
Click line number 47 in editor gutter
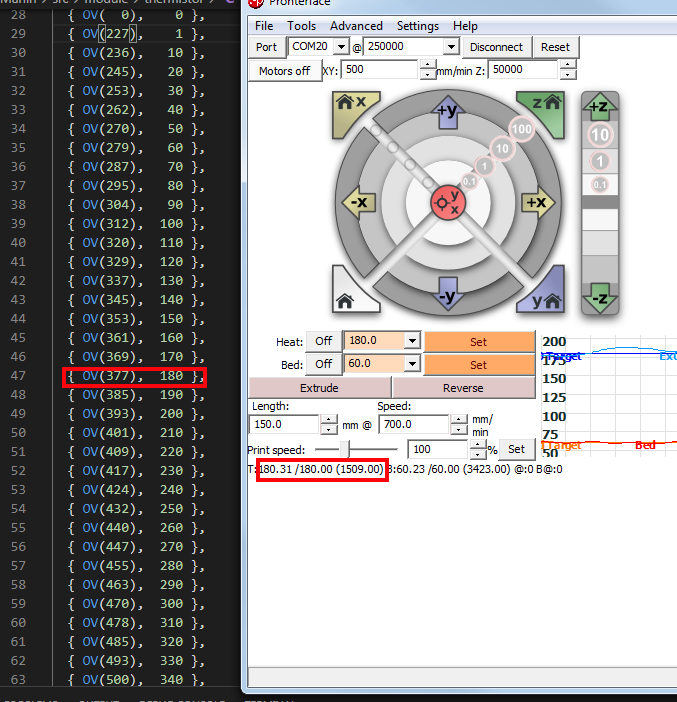click(x=18, y=376)
